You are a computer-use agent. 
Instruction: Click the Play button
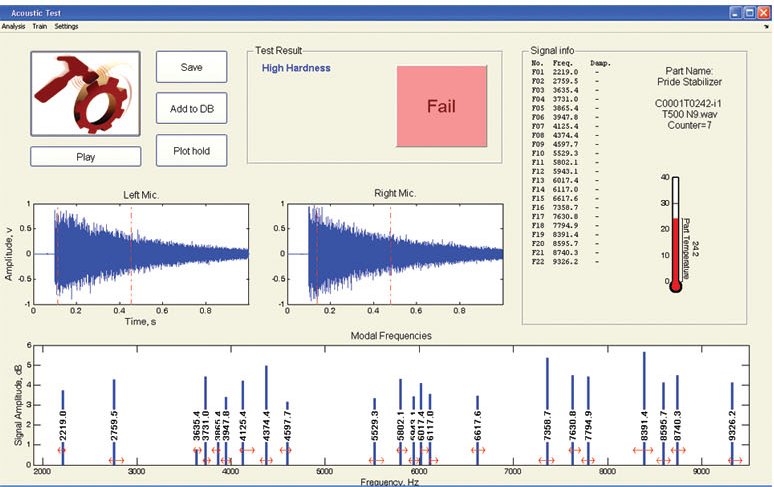[85, 157]
